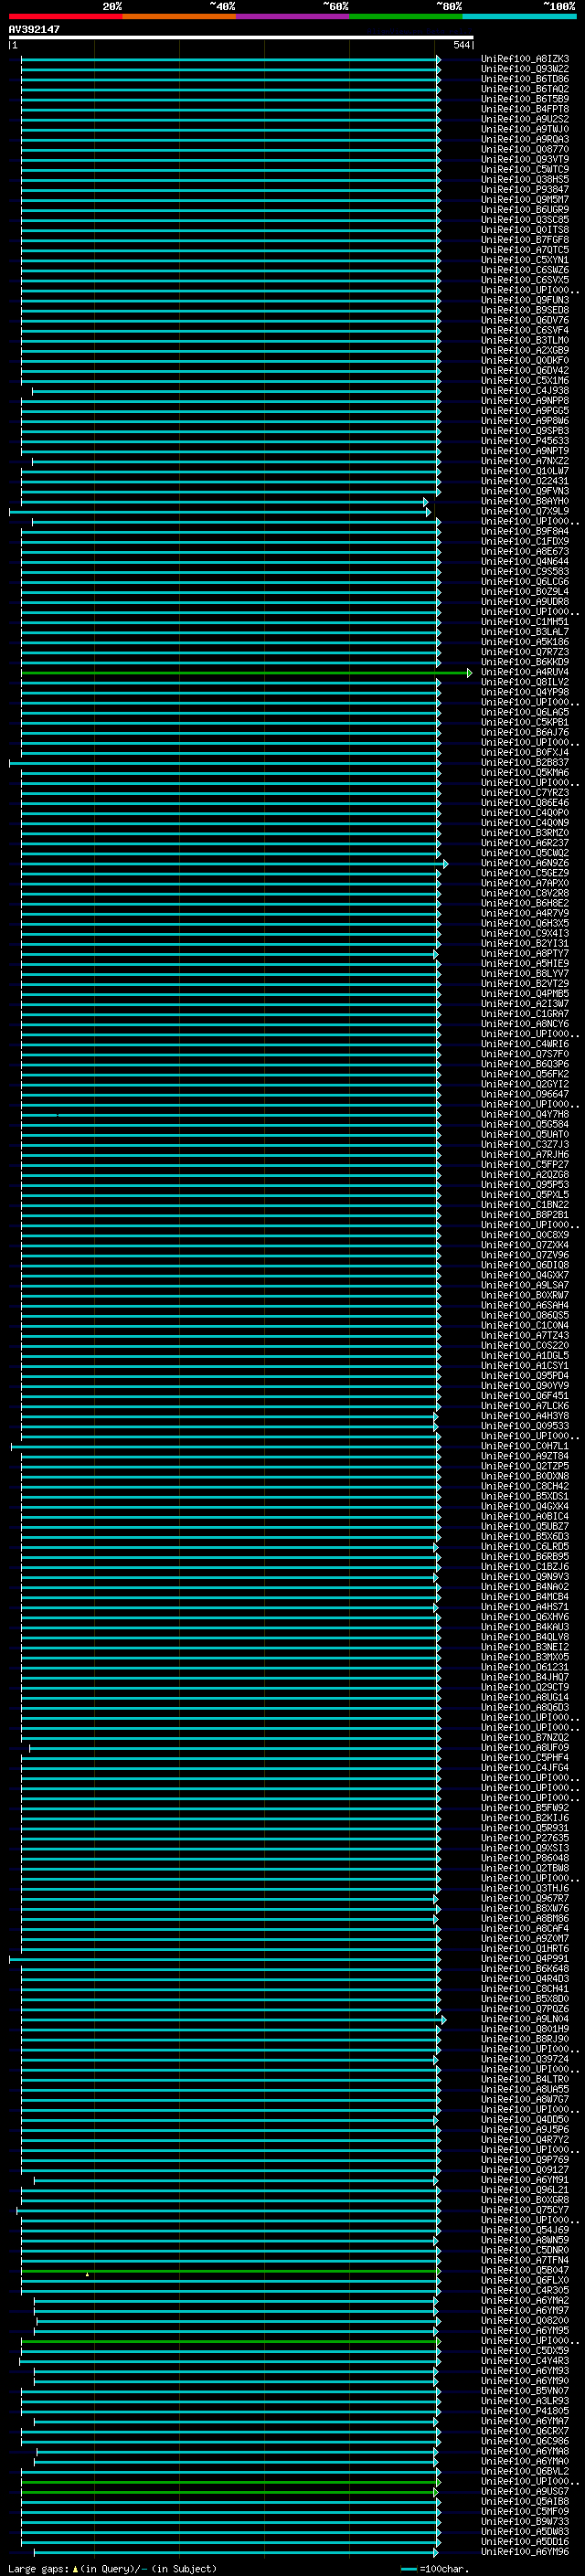The height and width of the screenshot is (2576, 585).
Task: Open hit UniRef100_B6TD86
Action: (x=525, y=79)
